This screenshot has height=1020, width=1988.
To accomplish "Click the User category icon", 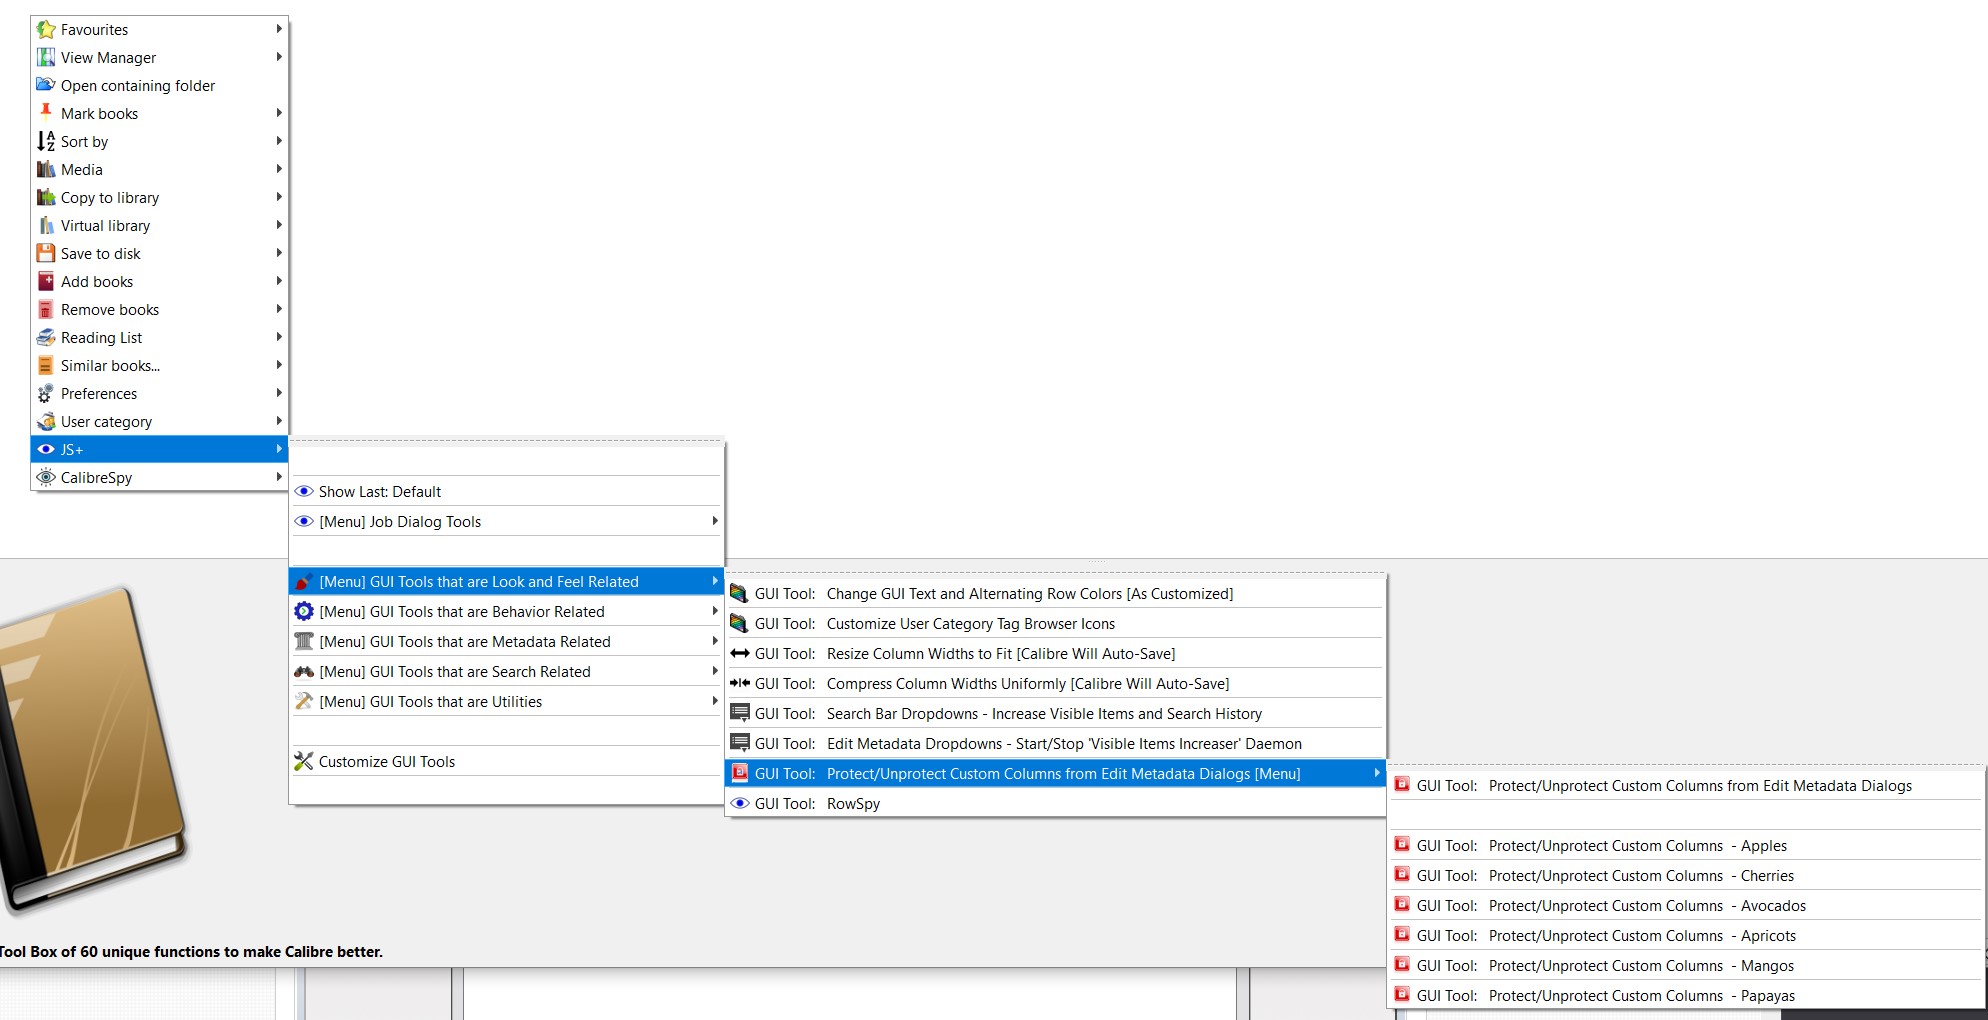I will coord(46,422).
